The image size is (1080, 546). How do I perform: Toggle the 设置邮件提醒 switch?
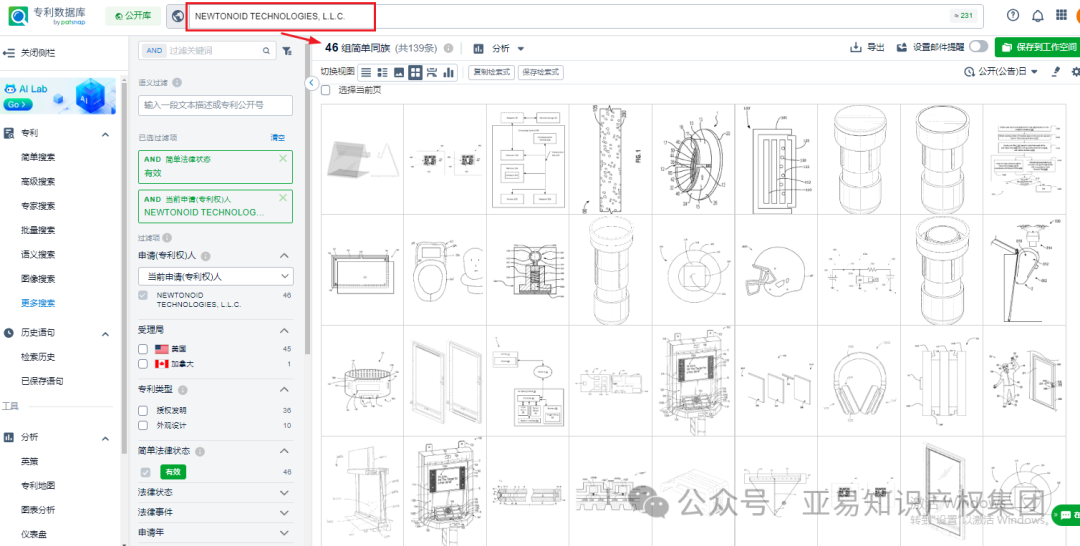978,47
